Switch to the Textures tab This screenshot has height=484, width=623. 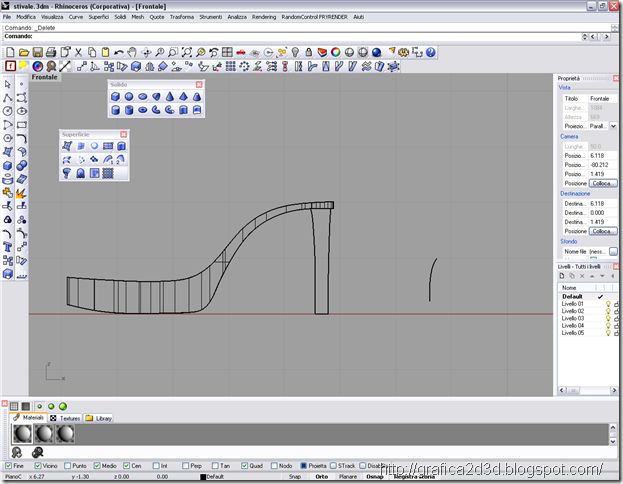click(x=65, y=418)
